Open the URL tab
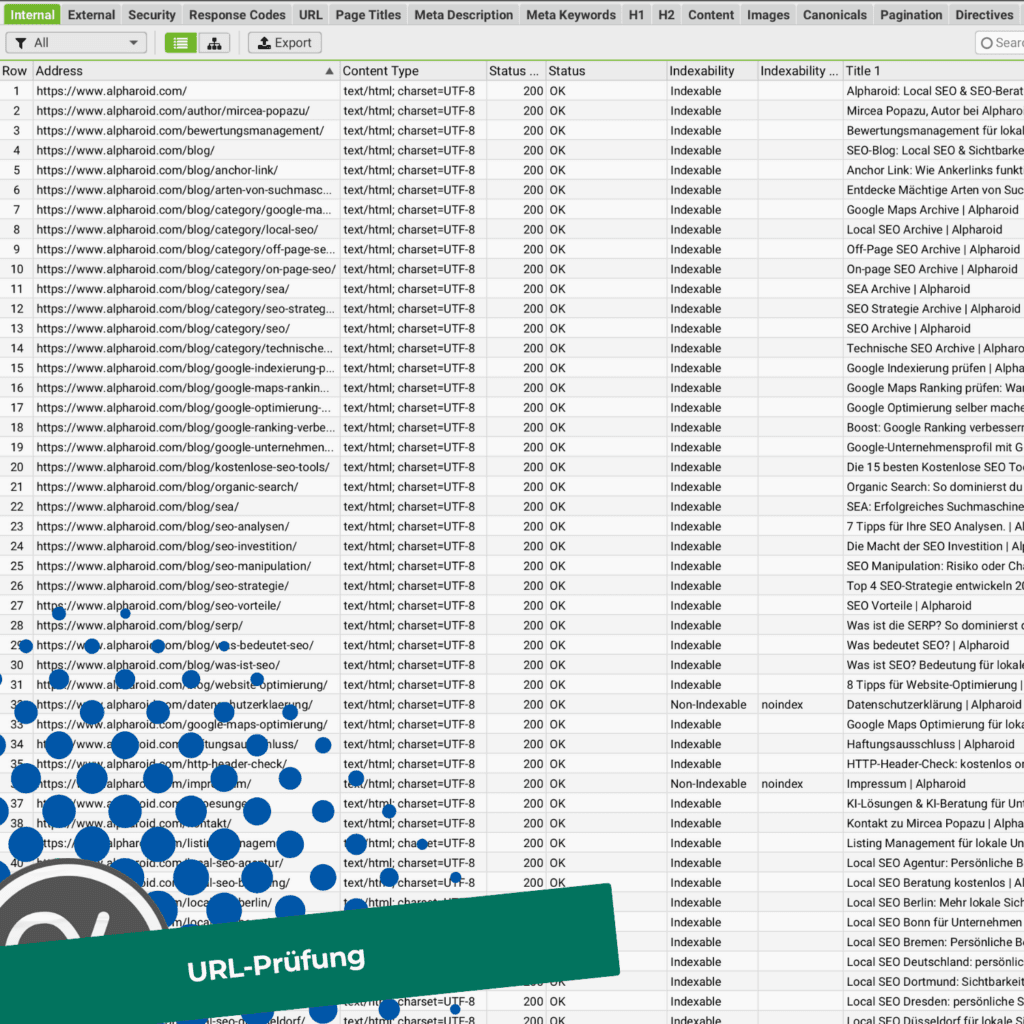This screenshot has width=1024, height=1024. [310, 14]
